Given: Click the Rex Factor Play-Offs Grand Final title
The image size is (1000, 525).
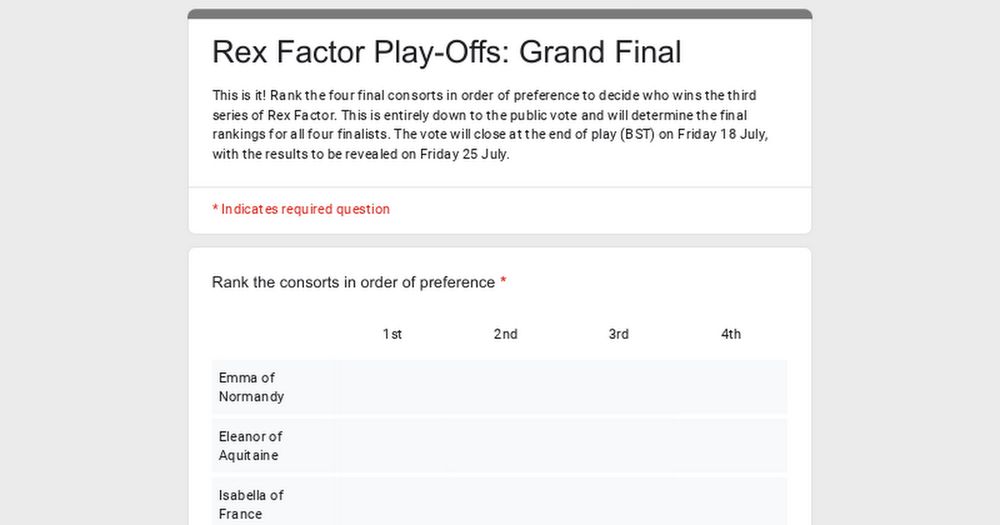Looking at the screenshot, I should [x=446, y=52].
